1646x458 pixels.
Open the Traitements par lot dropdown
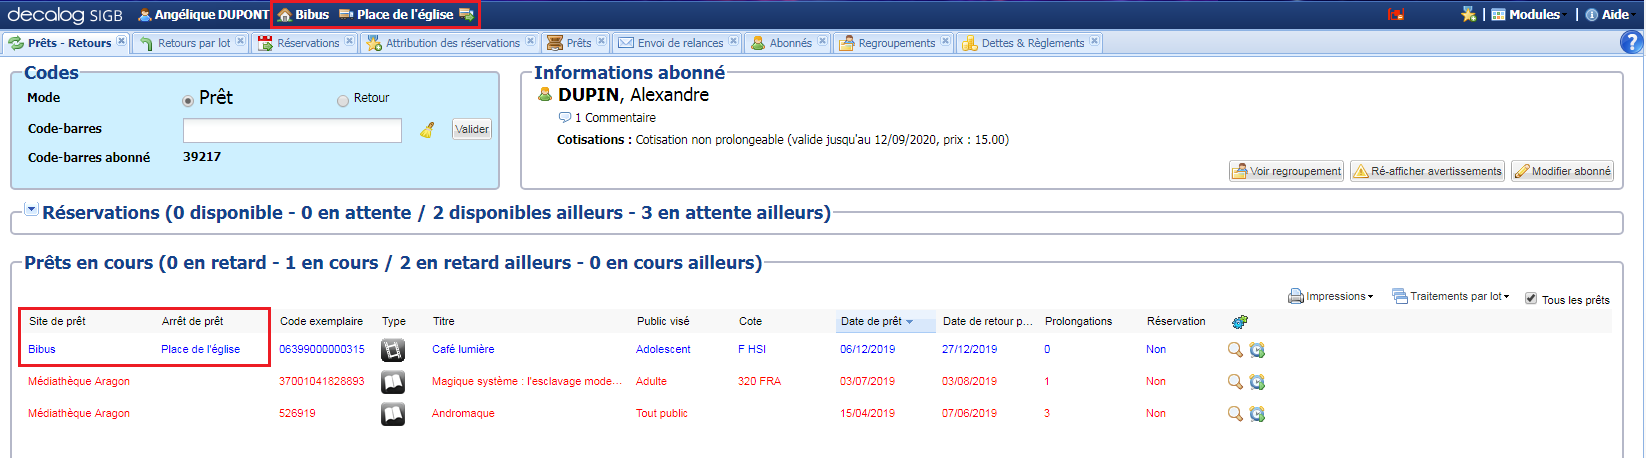pyautogui.click(x=1450, y=296)
